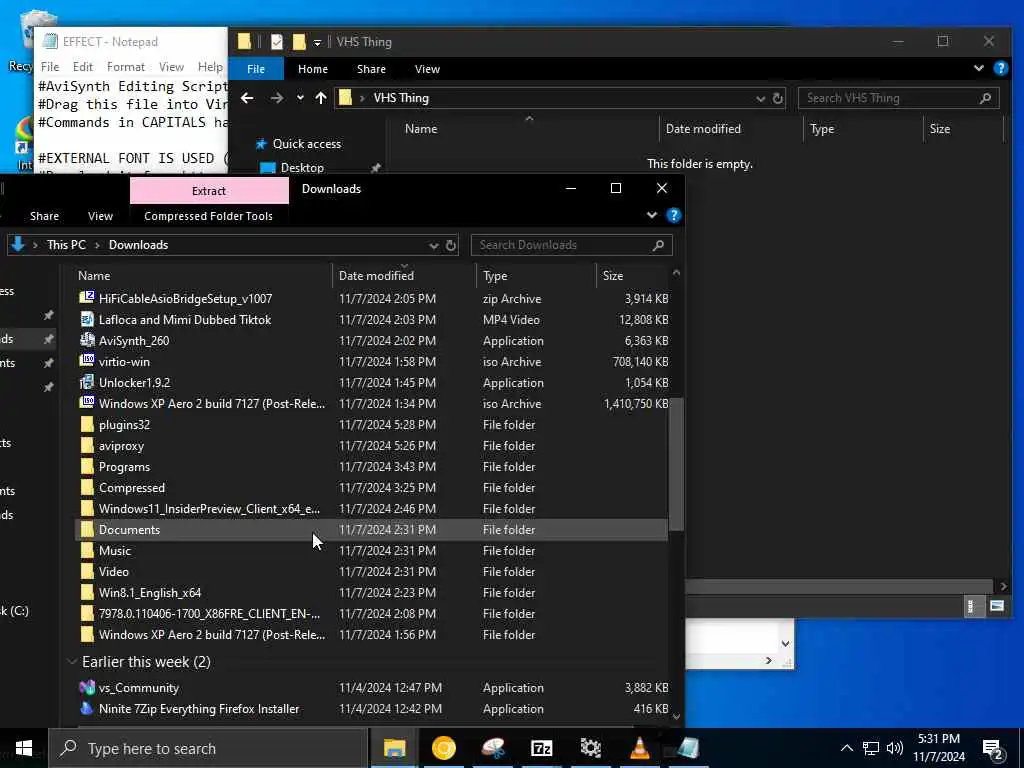
Task: Click the Downloads vertical scrollbar thumb
Action: (676, 464)
